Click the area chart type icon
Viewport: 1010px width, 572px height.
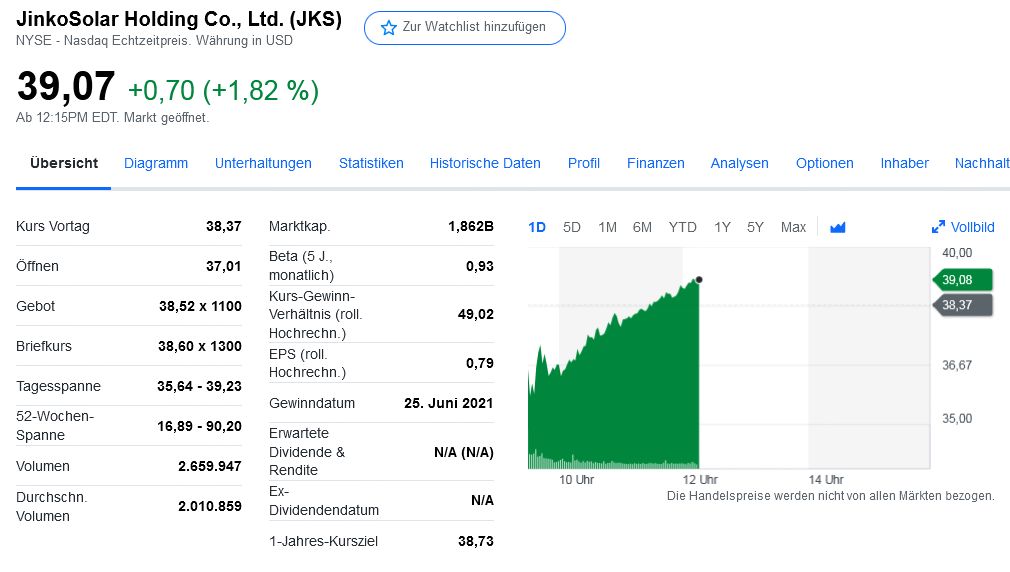tap(838, 227)
